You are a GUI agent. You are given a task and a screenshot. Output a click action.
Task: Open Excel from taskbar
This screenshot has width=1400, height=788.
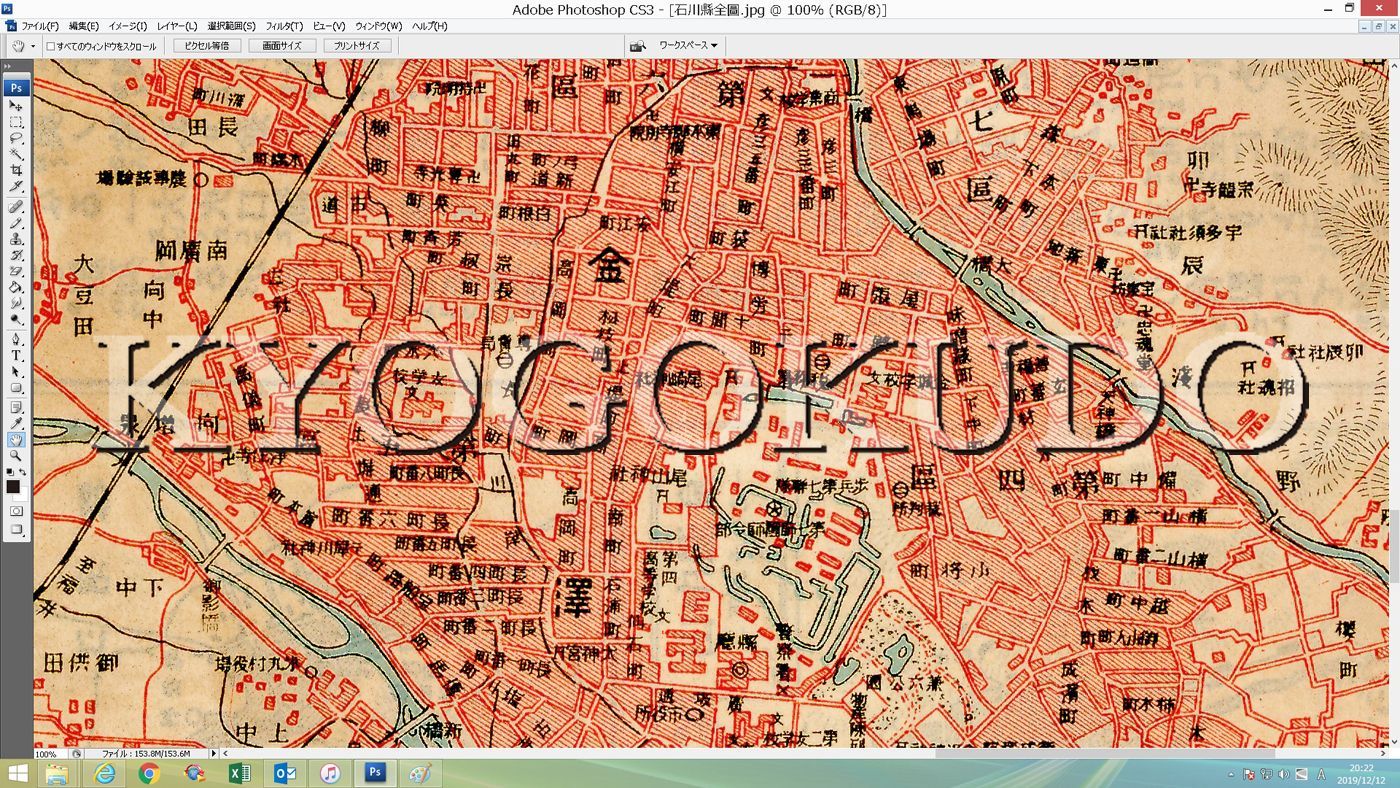click(240, 773)
